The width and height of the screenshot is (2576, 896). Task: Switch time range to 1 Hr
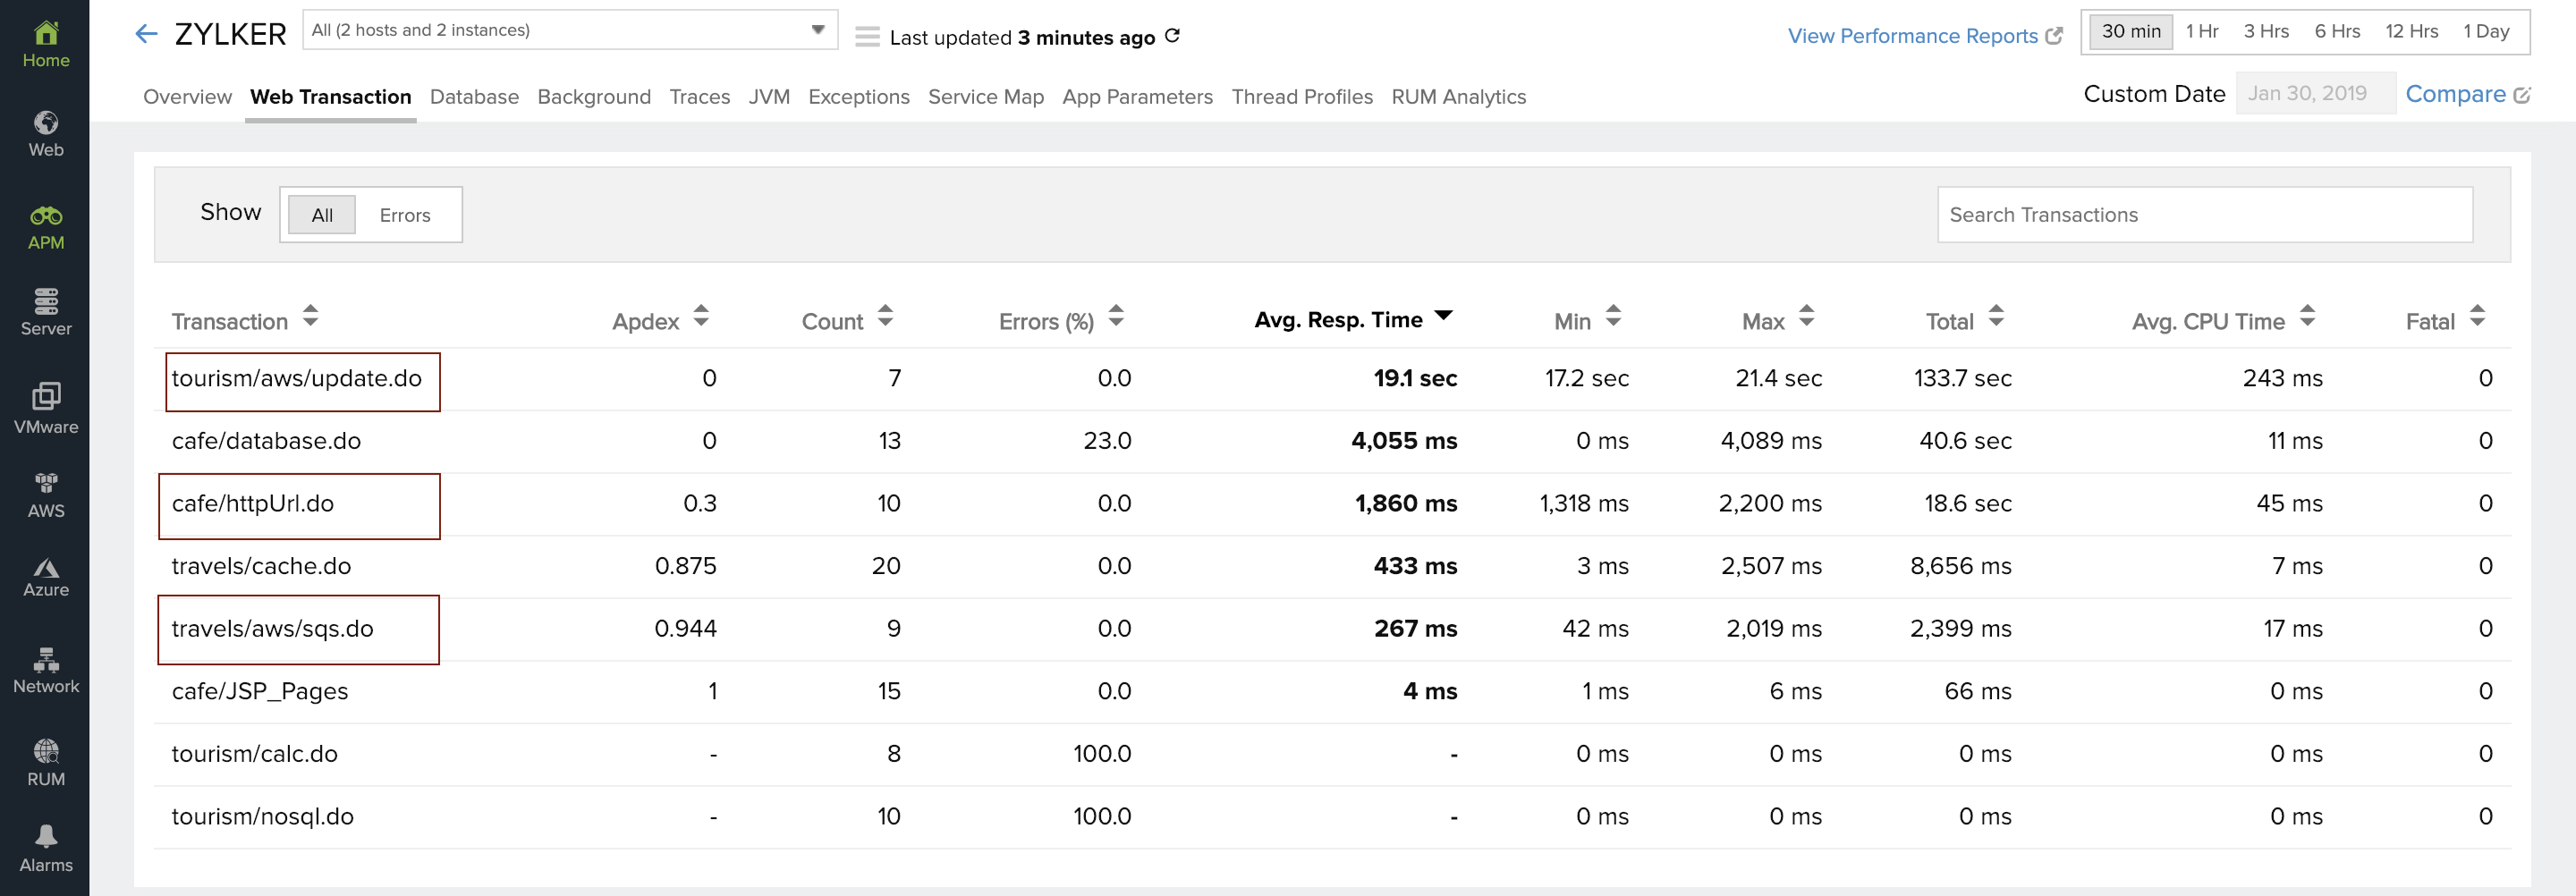(2201, 31)
